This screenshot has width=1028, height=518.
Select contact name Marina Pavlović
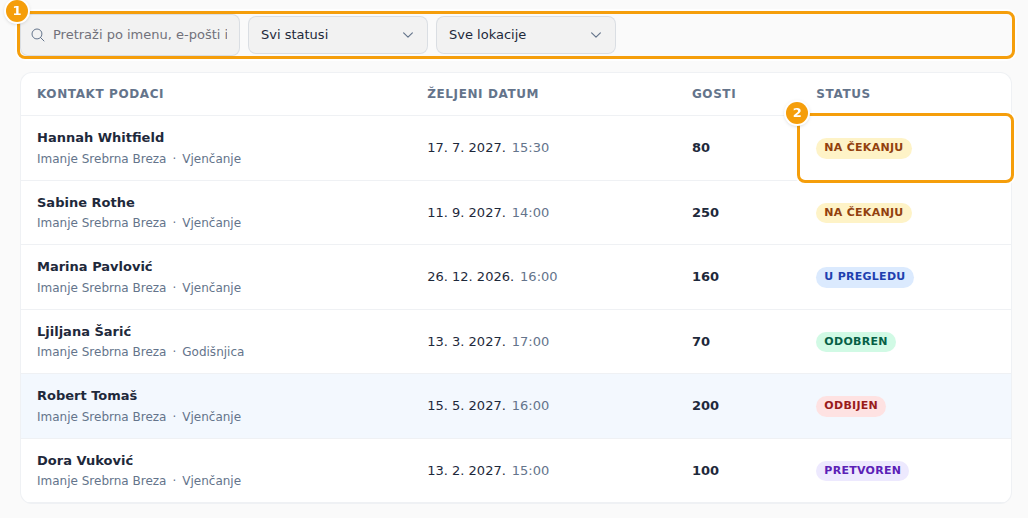coord(94,267)
